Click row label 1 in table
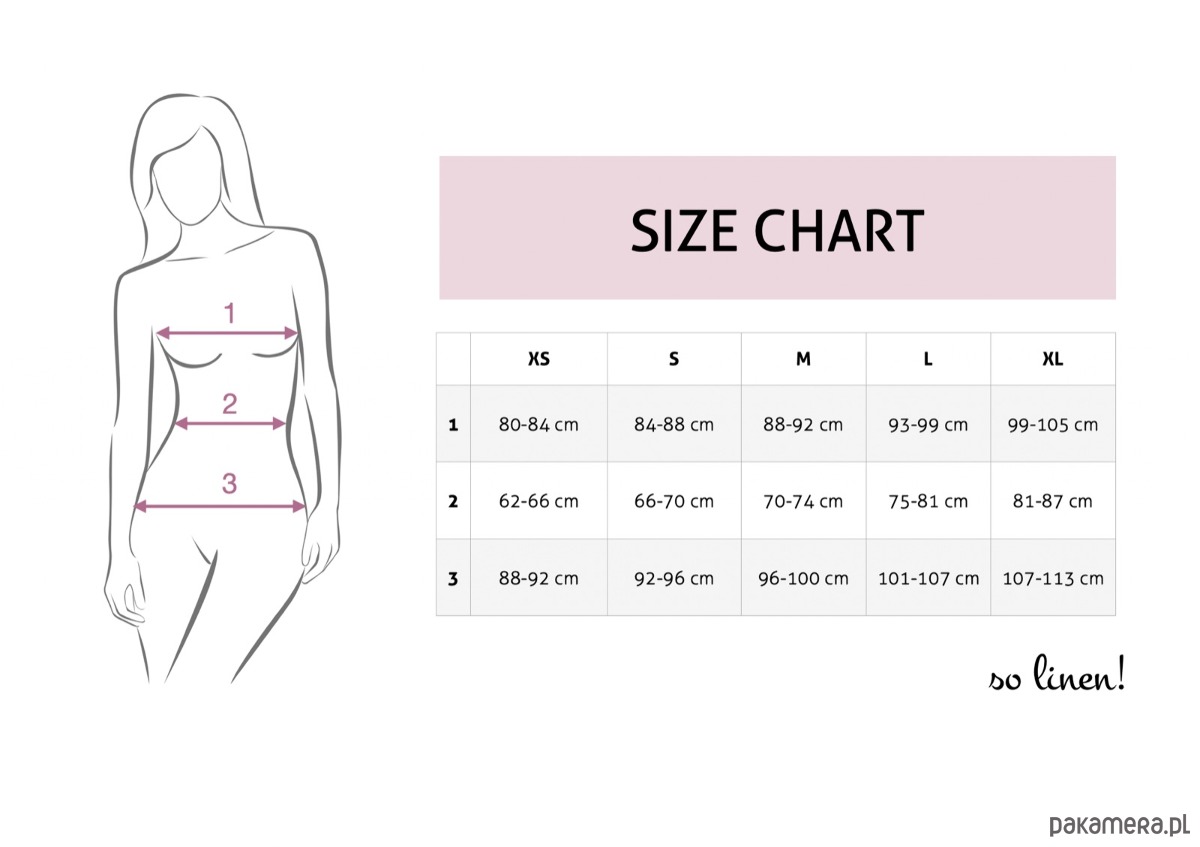The image size is (1200, 847). click(453, 424)
